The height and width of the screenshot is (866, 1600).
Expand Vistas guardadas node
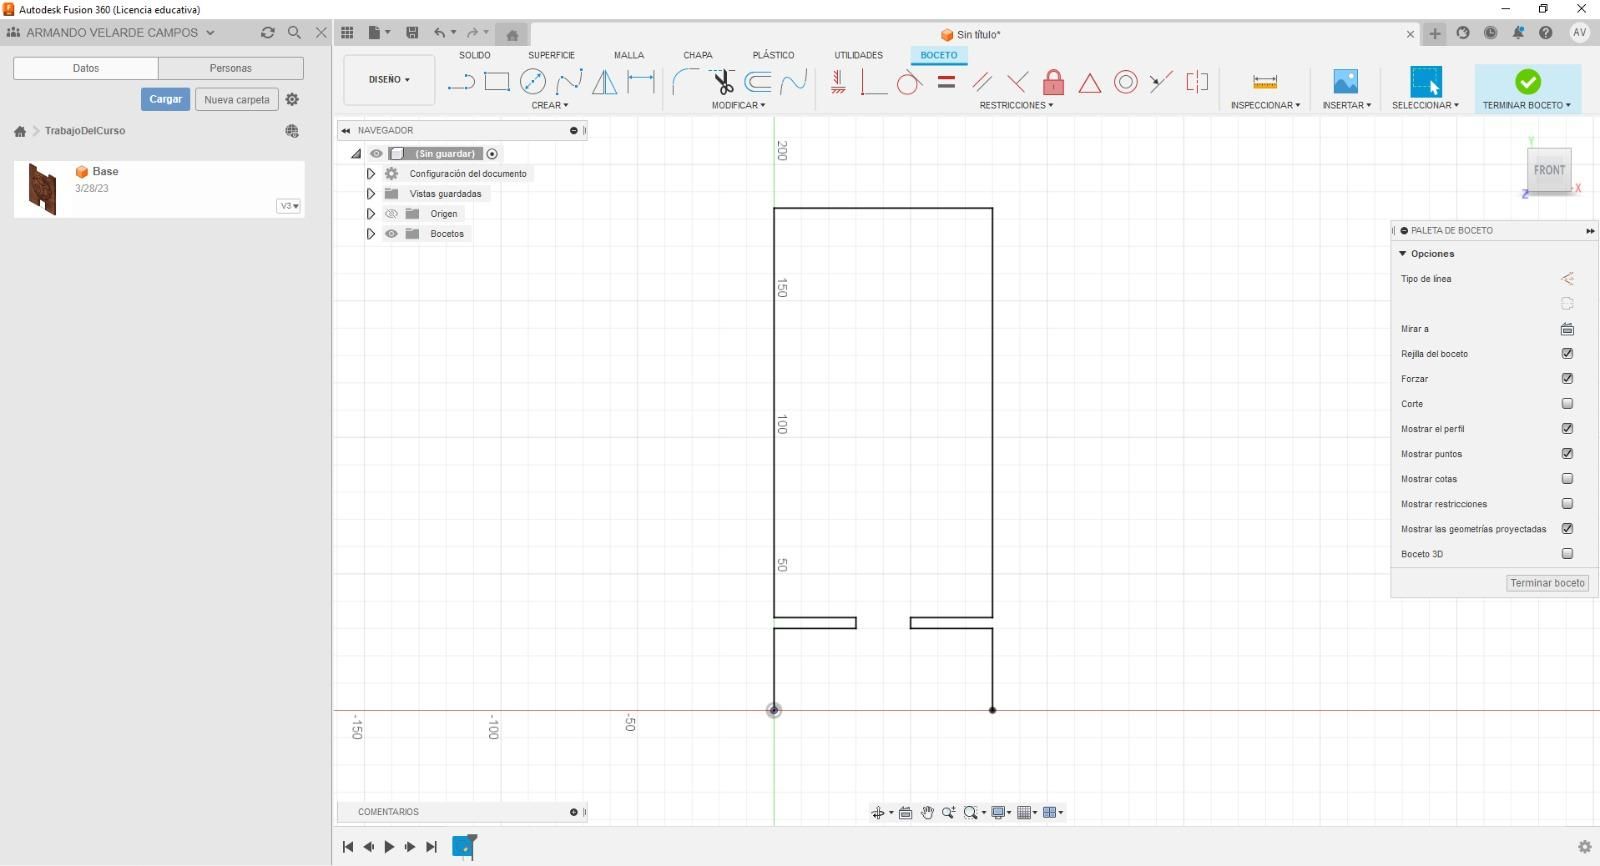point(370,194)
